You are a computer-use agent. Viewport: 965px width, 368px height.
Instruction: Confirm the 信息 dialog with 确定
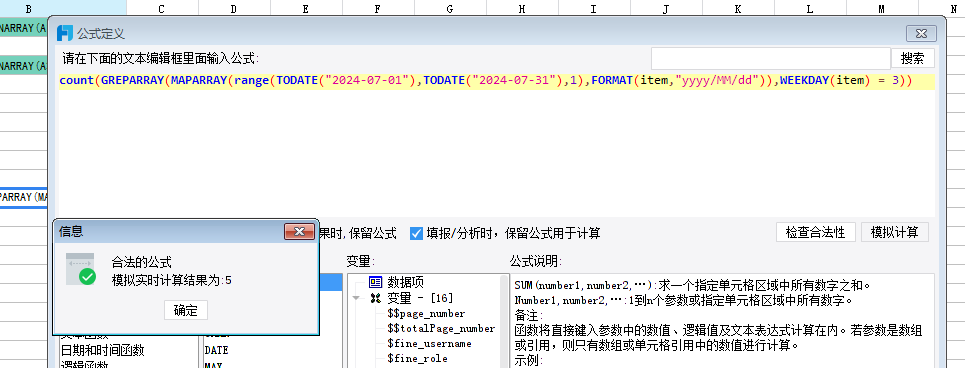186,310
